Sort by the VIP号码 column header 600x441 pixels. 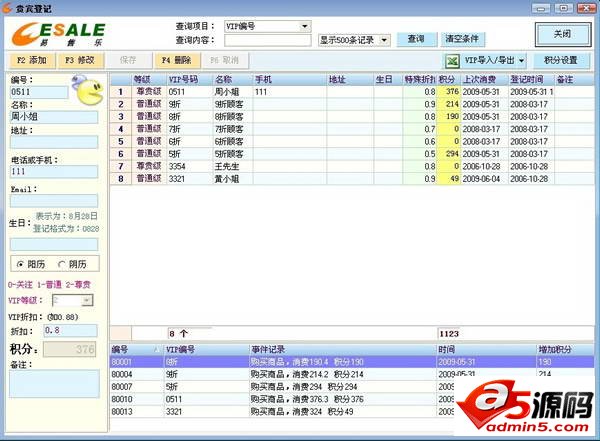pyautogui.click(x=189, y=80)
